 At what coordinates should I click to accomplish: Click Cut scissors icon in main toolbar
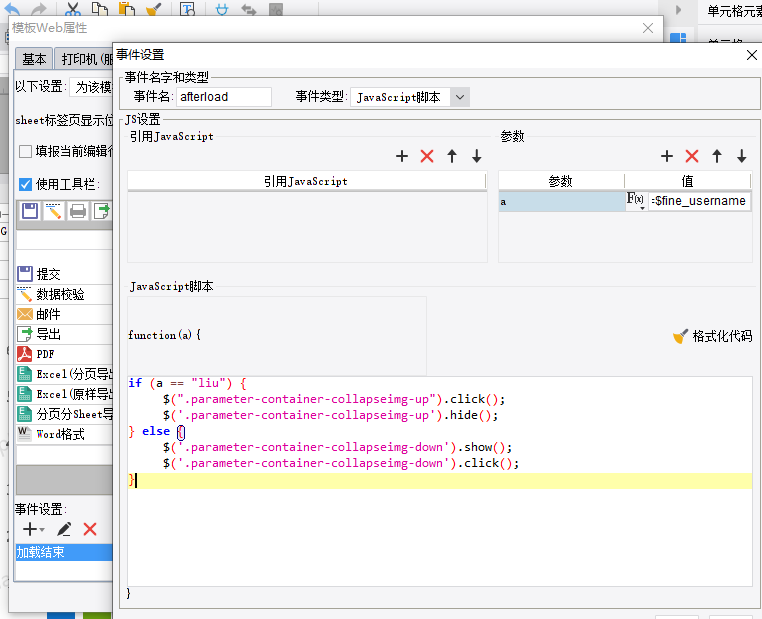point(72,8)
